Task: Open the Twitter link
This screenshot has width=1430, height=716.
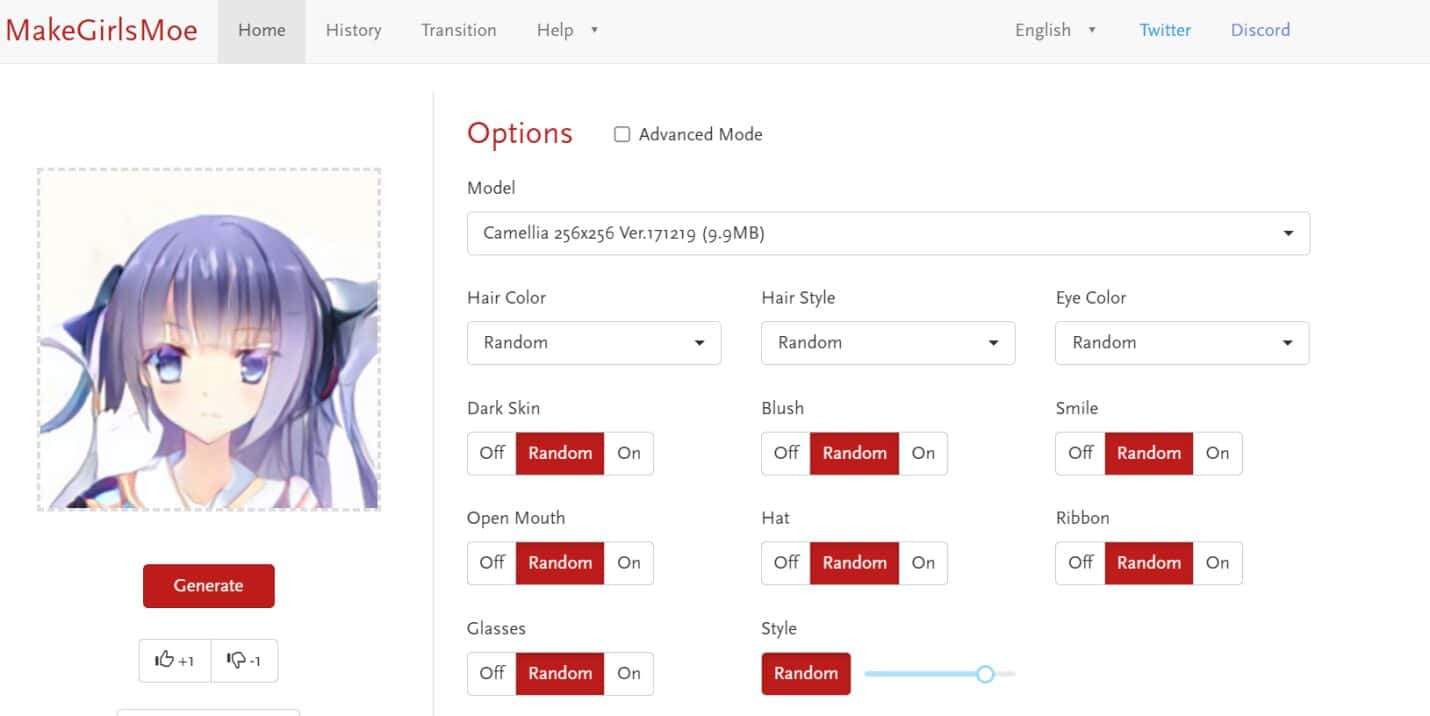Action: [x=1165, y=31]
